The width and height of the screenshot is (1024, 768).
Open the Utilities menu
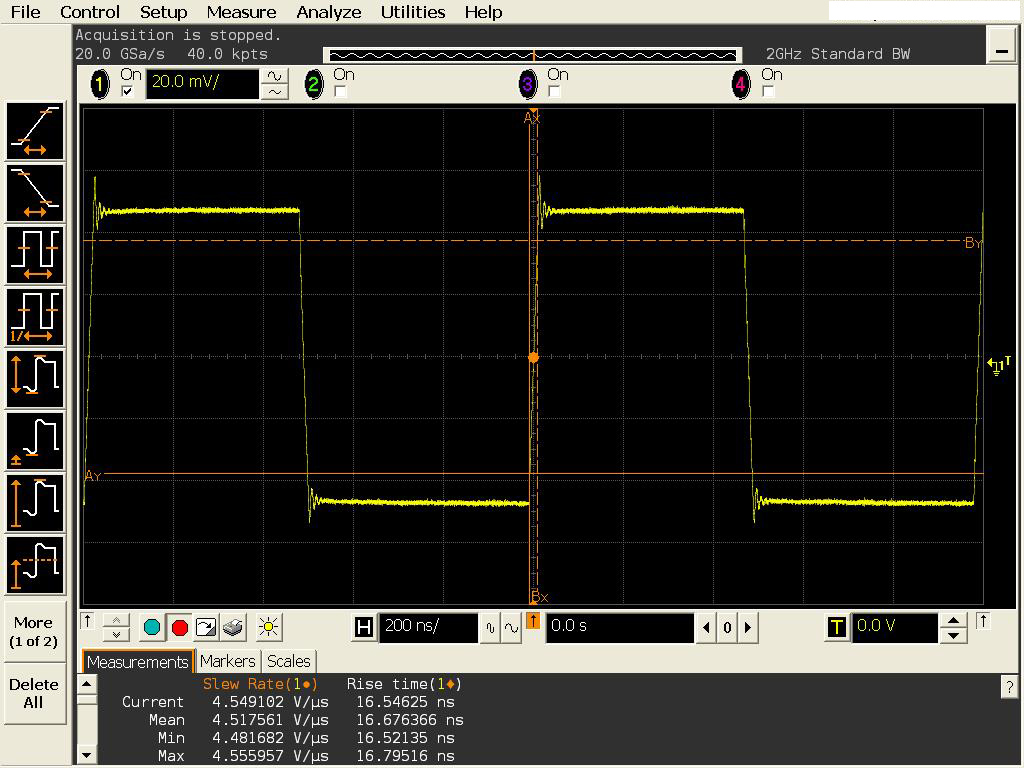coord(413,12)
